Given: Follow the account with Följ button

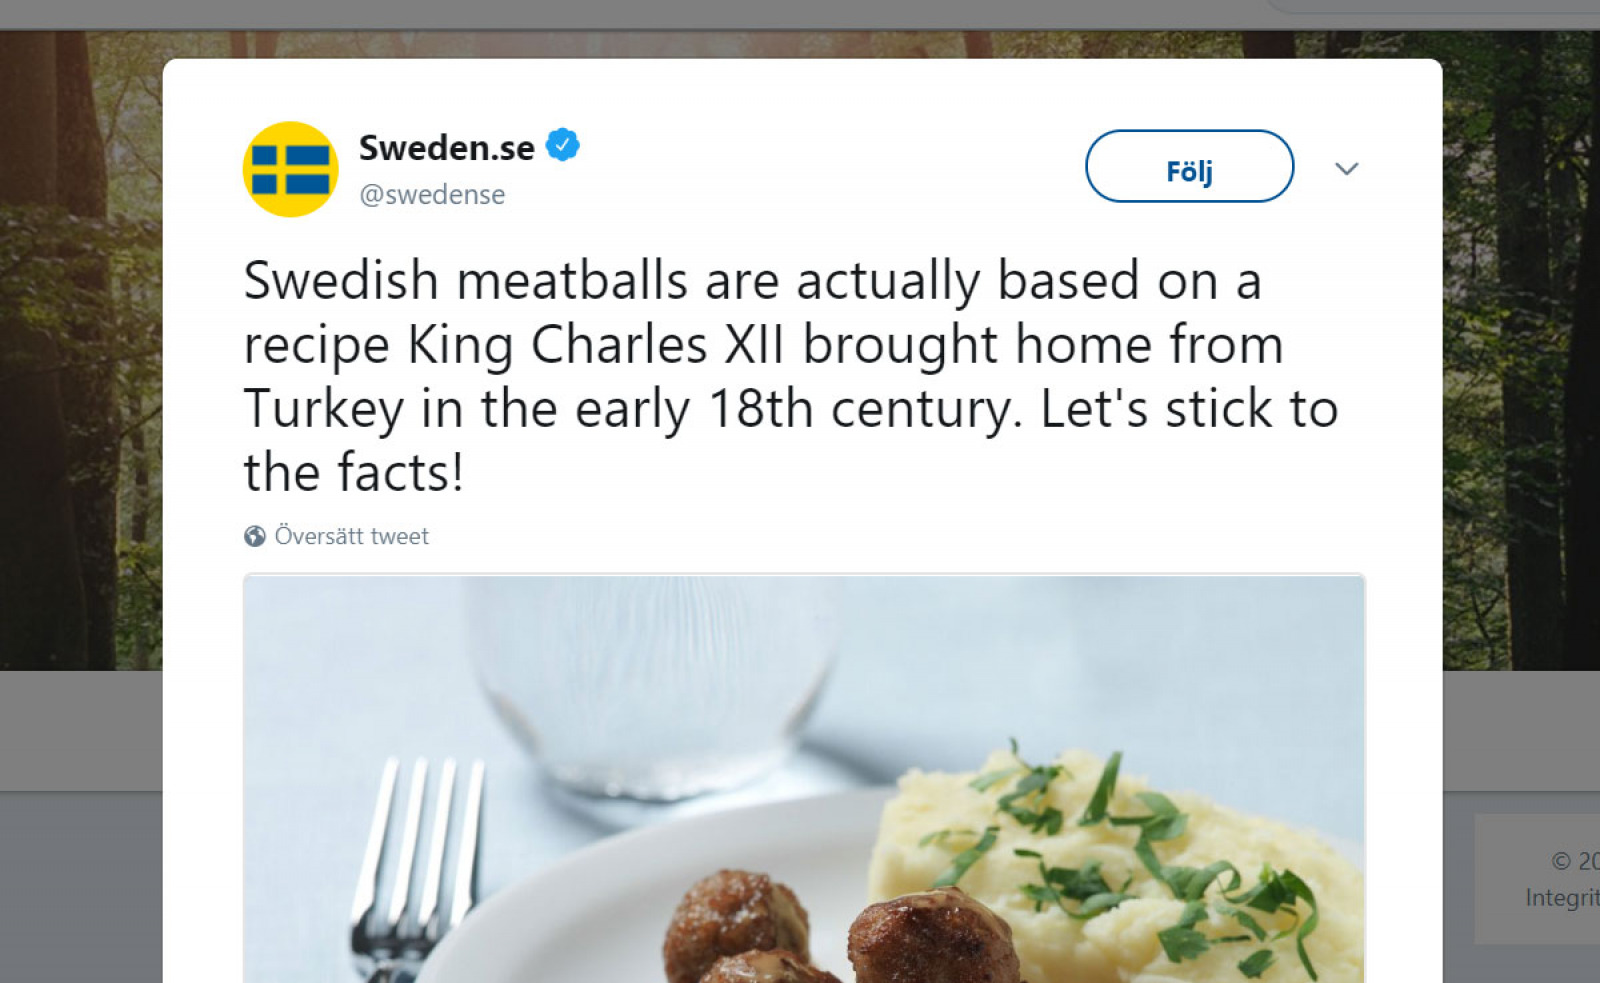Looking at the screenshot, I should point(1189,166).
